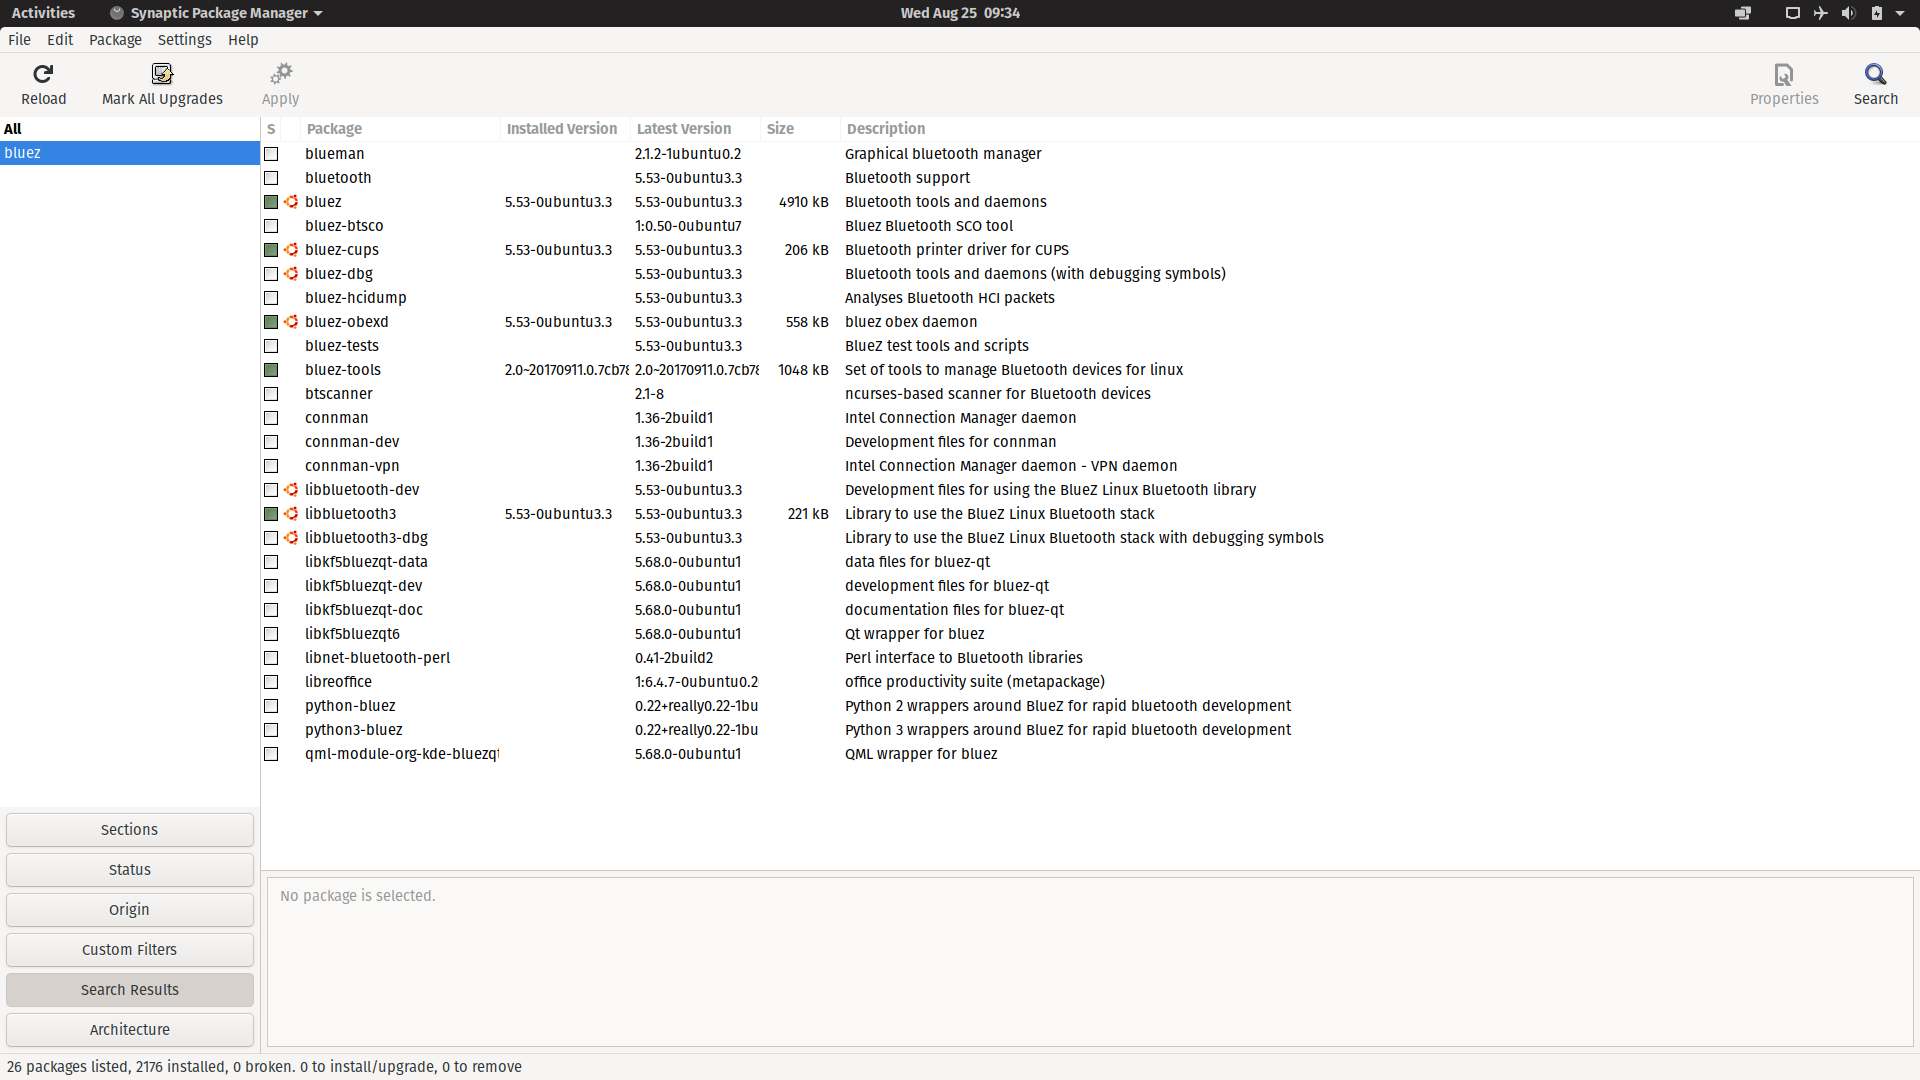Click the Custom Filters button
Viewport: 1920px width, 1080px height.
pos(130,950)
